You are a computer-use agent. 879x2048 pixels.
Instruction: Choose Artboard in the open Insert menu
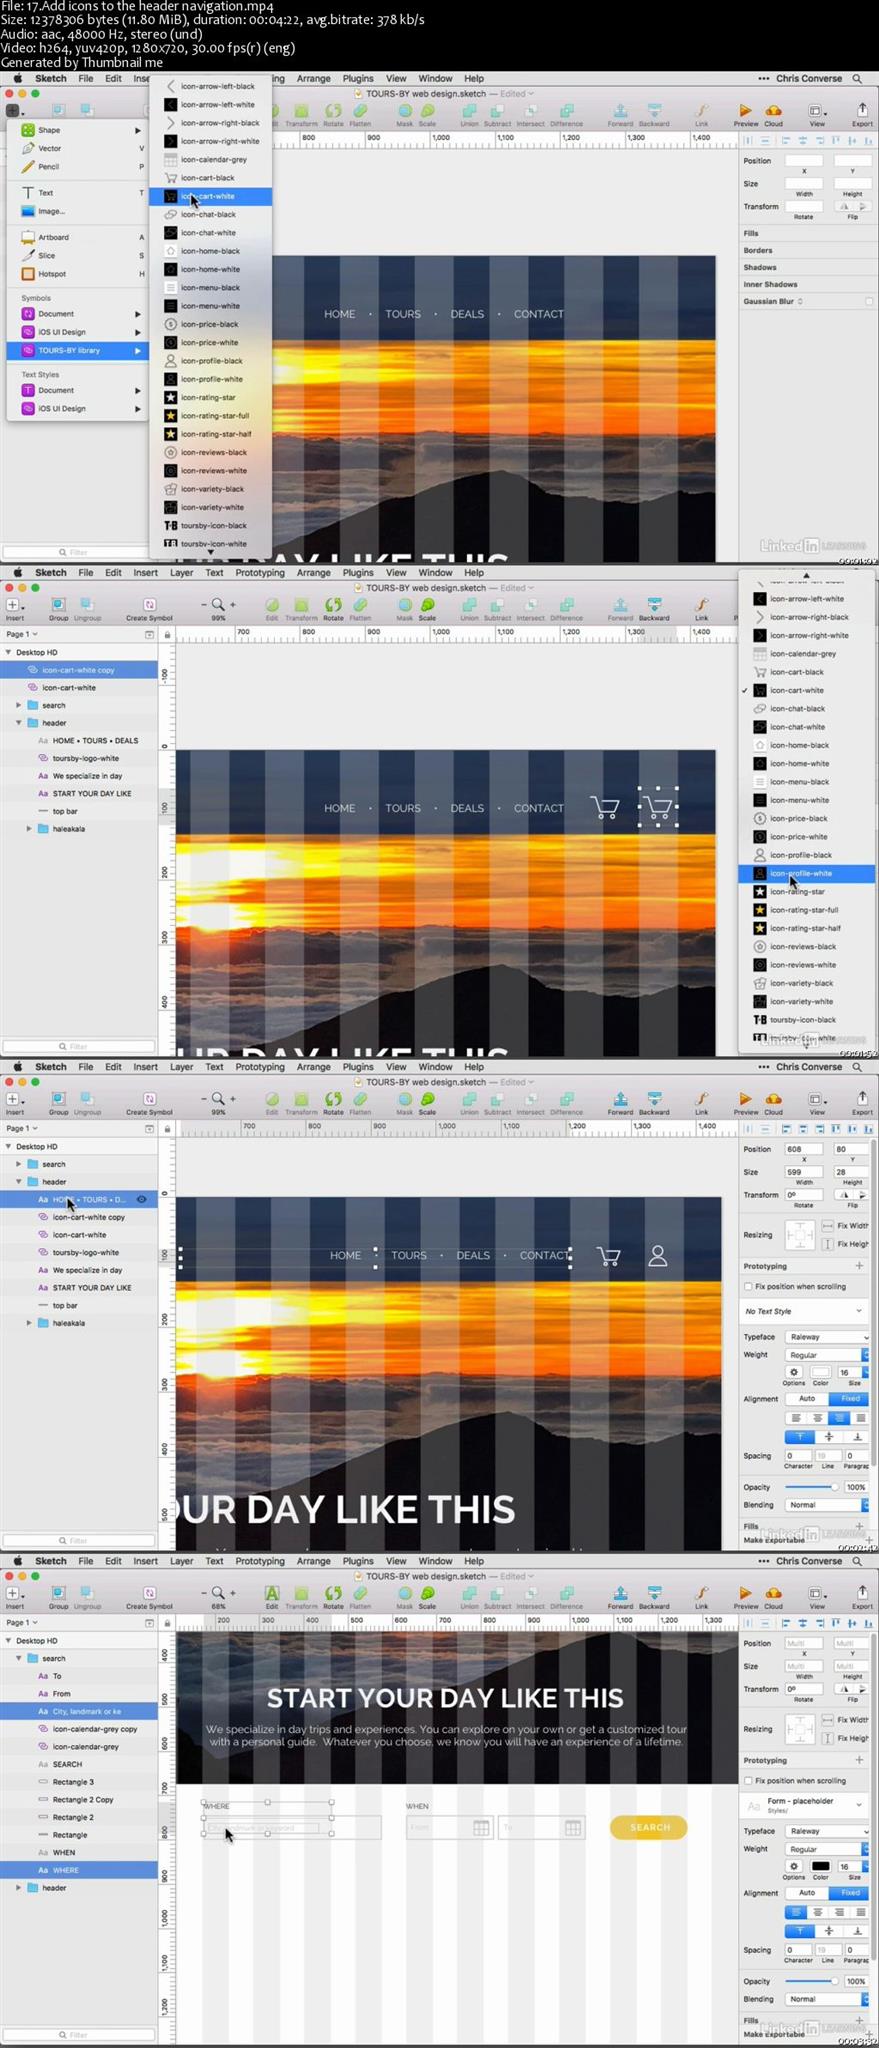[x=78, y=237]
